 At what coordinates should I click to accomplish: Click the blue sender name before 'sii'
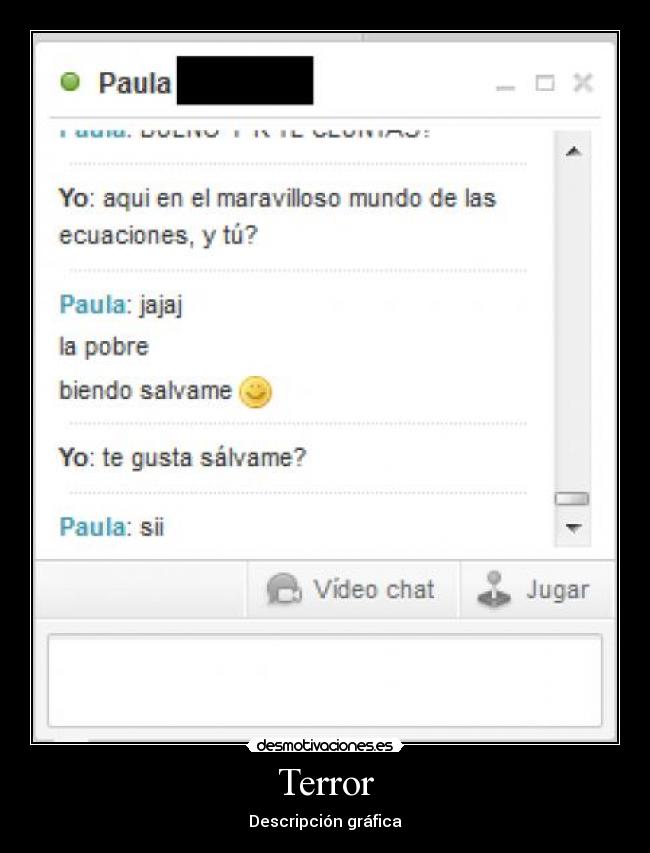coord(92,527)
